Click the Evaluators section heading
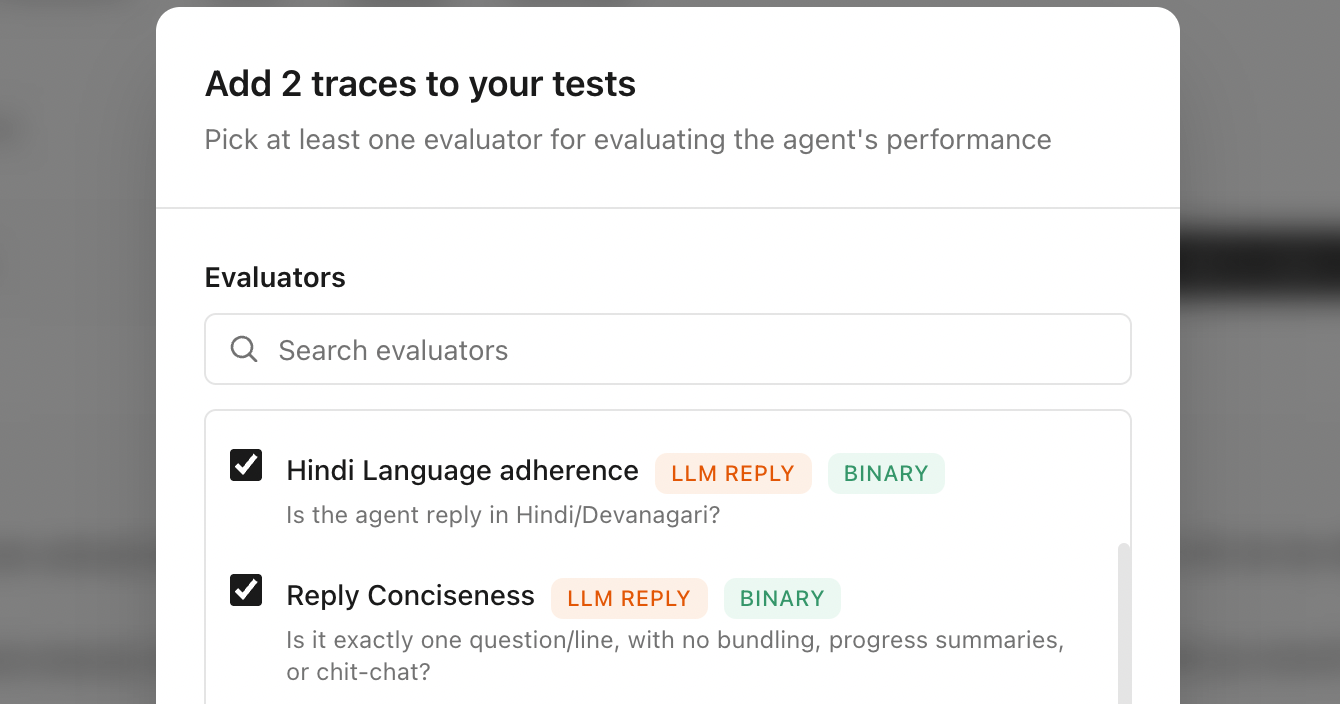This screenshot has width=1340, height=704. [x=275, y=277]
